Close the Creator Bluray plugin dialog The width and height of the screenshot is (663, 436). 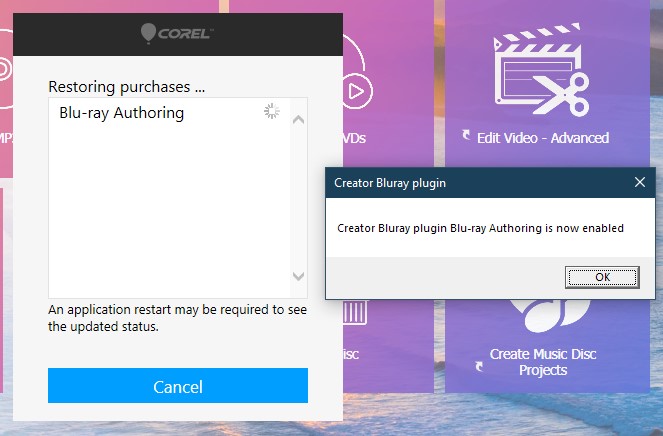pos(640,182)
